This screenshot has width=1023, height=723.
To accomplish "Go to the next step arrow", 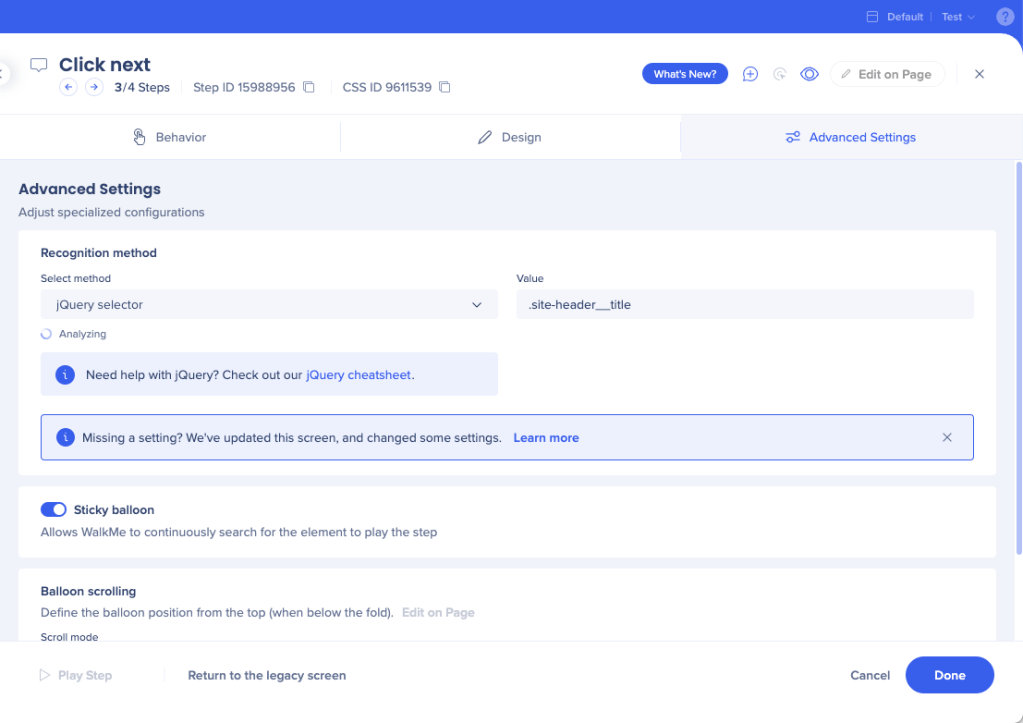I will coord(93,87).
